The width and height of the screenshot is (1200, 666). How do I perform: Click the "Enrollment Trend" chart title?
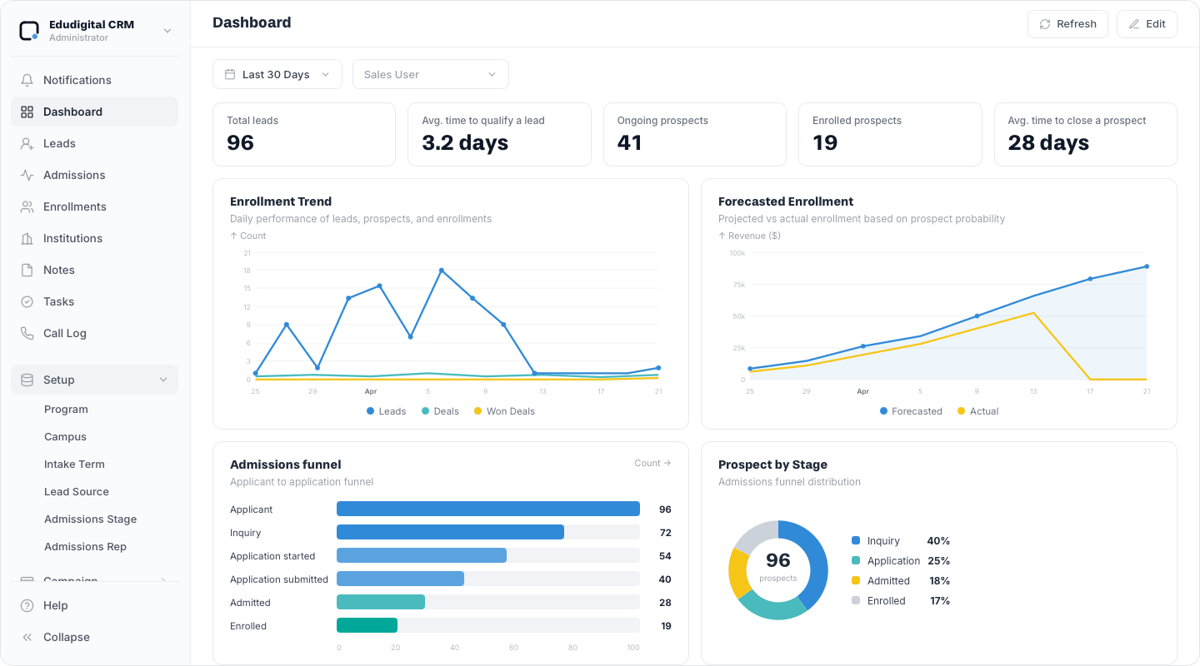click(281, 201)
